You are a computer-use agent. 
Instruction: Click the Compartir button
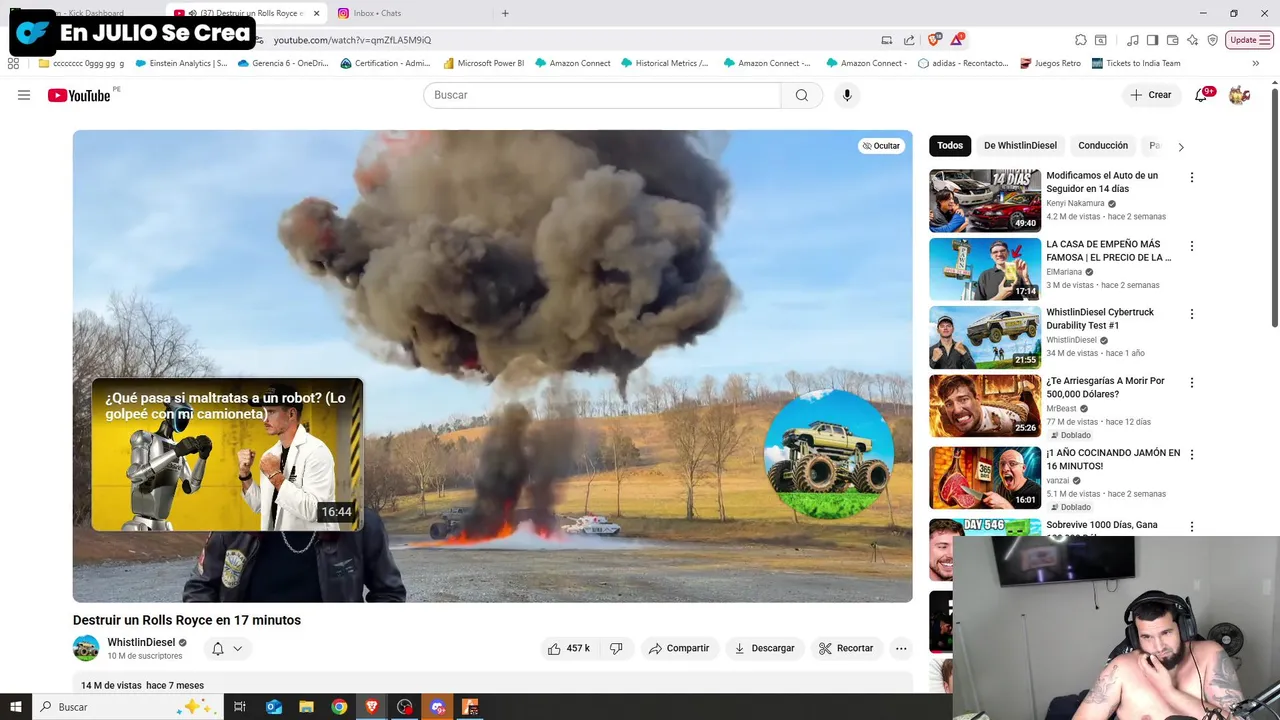(679, 648)
